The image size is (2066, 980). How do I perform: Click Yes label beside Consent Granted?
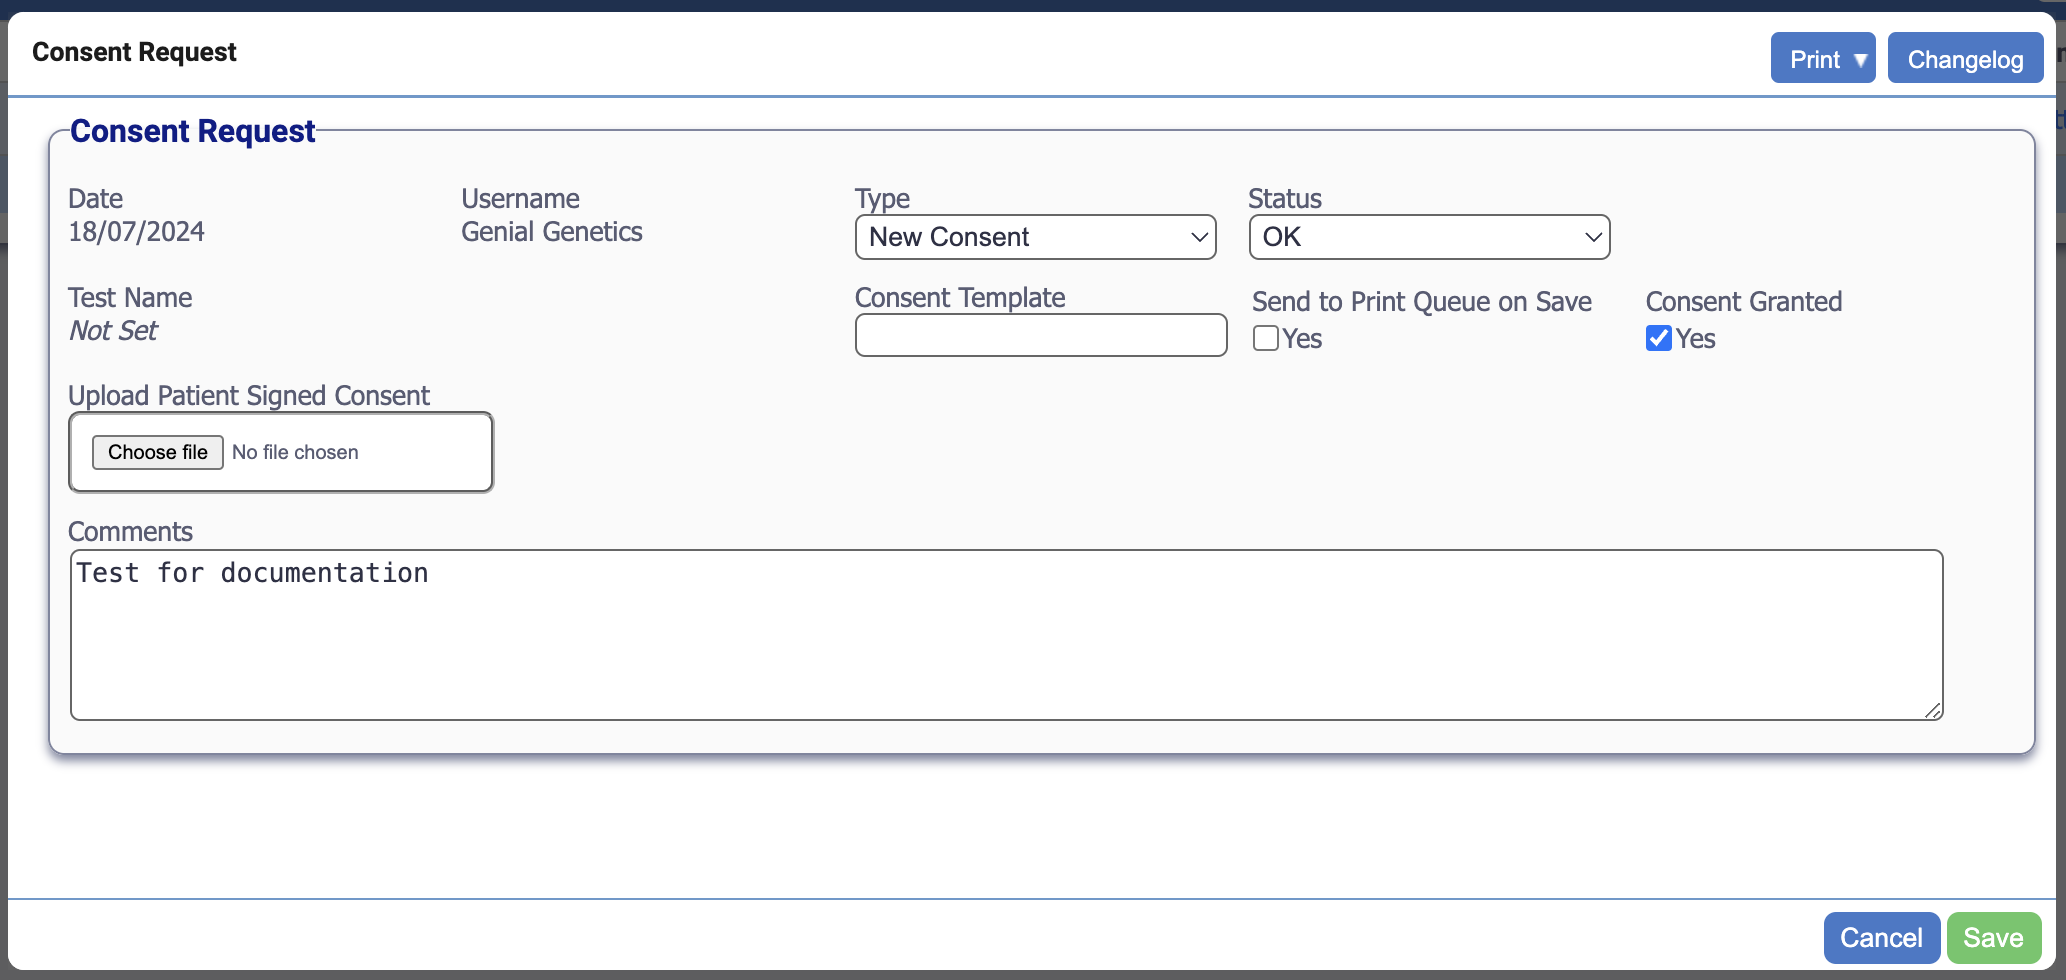pyautogui.click(x=1696, y=339)
